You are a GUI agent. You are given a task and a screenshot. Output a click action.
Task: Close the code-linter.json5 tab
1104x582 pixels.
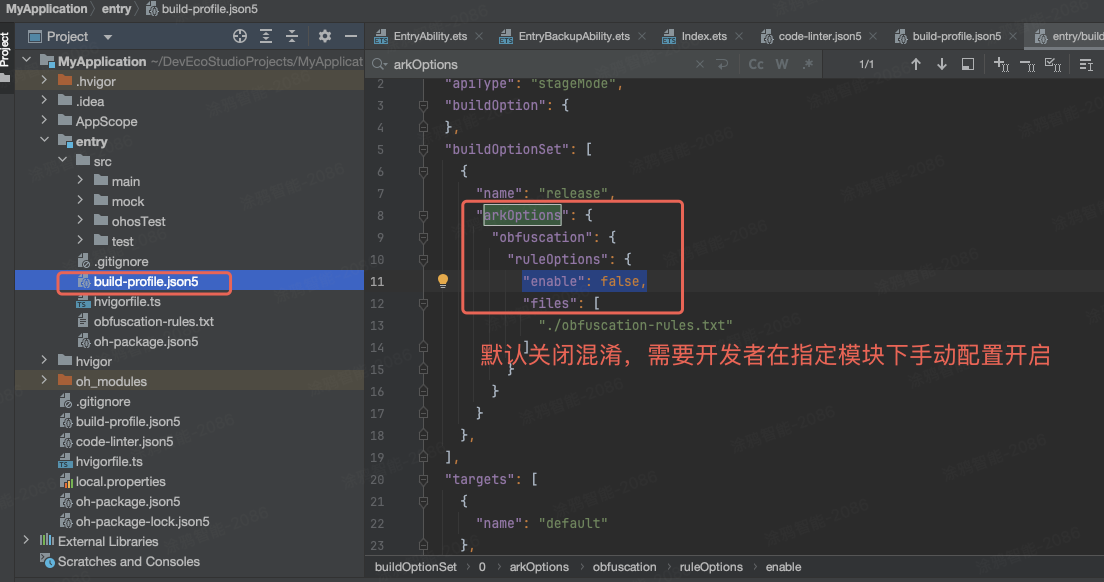point(873,37)
